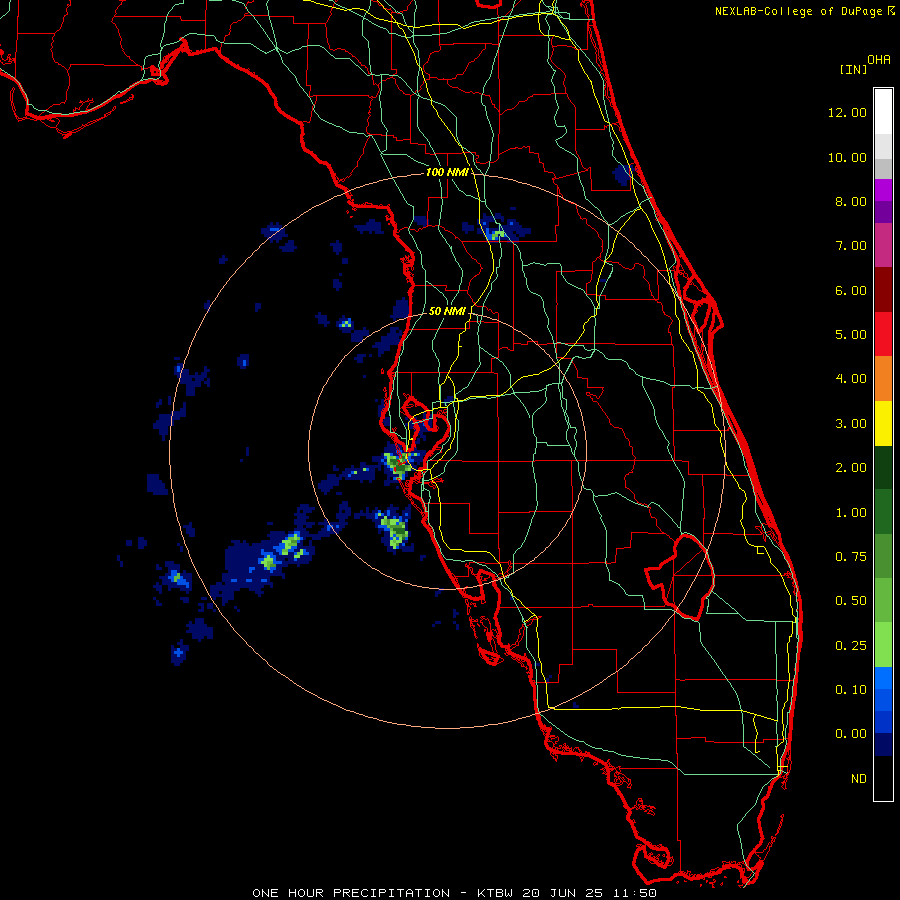The width and height of the screenshot is (900, 900).
Task: Click the darkest green swatch beside 2.00
Action: pos(883,467)
